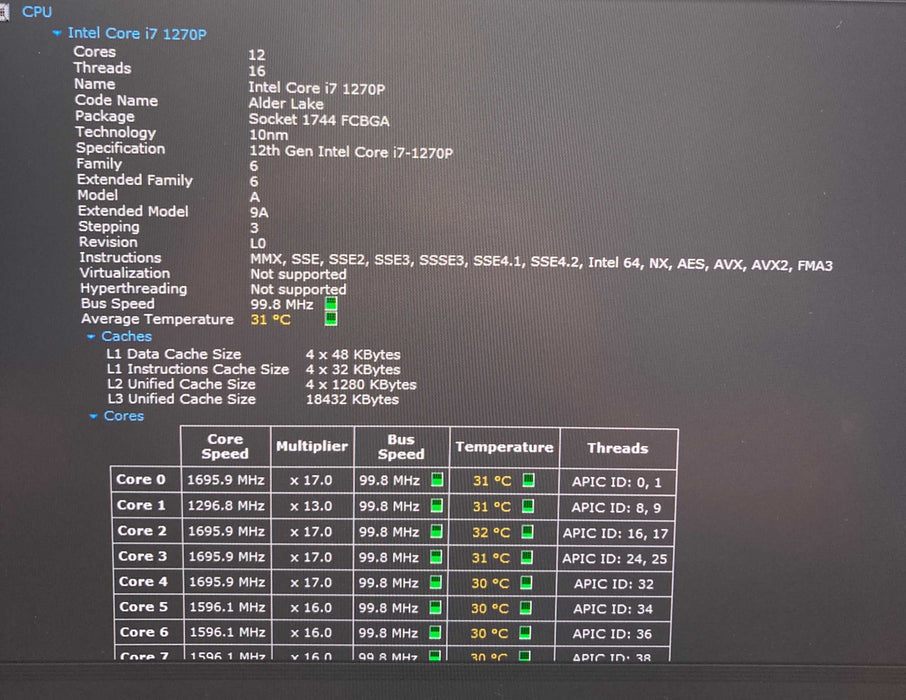Click the green indicator next to Bus Speed 99.8 MHz summary
906x700 pixels.
pos(331,304)
